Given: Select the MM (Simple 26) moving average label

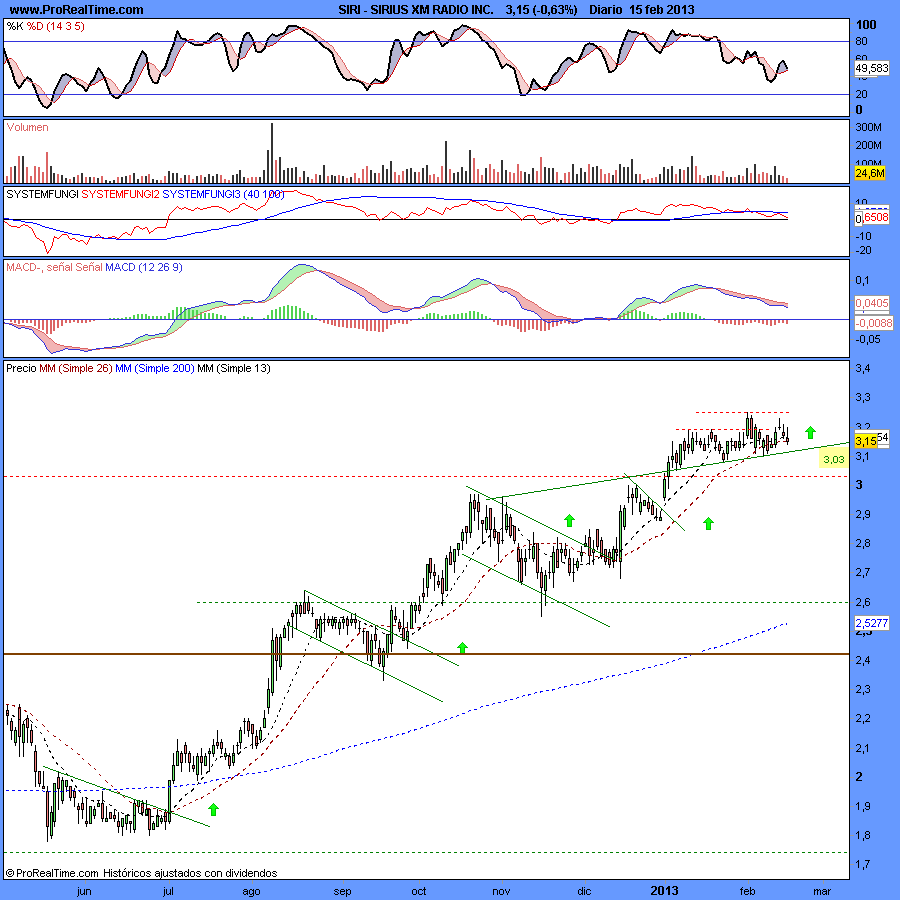Looking at the screenshot, I should (x=76, y=368).
